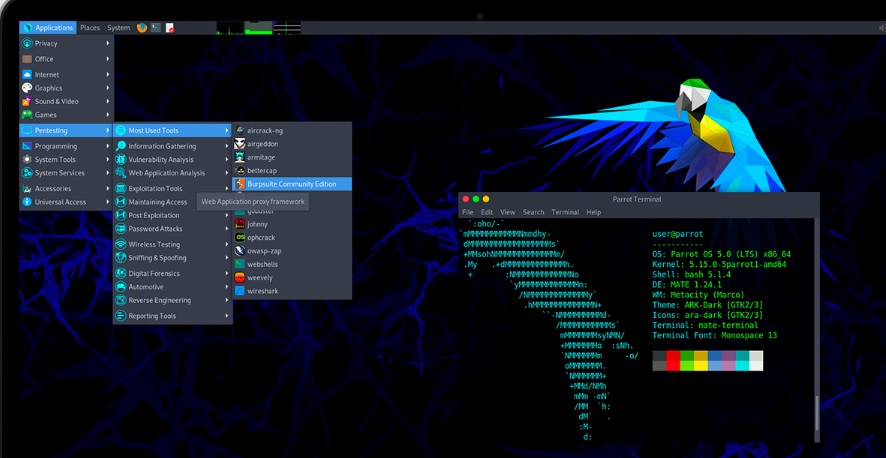Click the bettercap icon
This screenshot has height=458, width=886.
[x=240, y=171]
